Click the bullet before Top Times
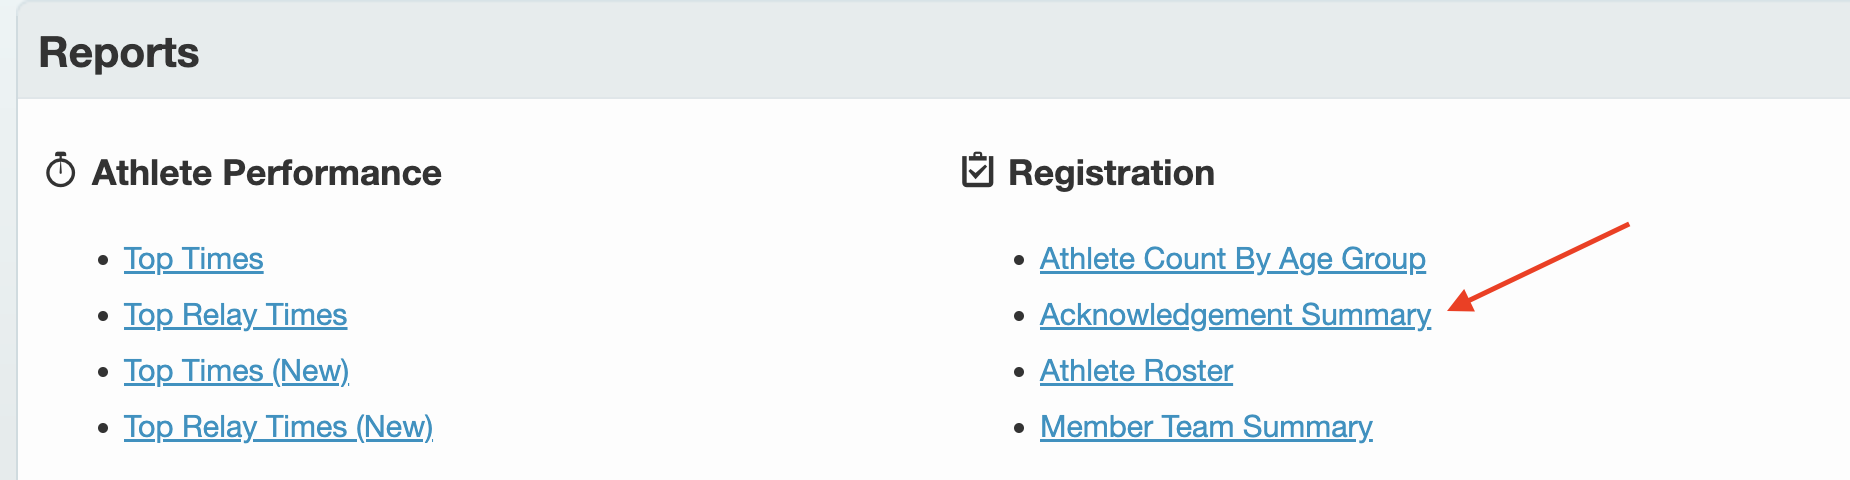This screenshot has width=1850, height=480. pos(103,260)
